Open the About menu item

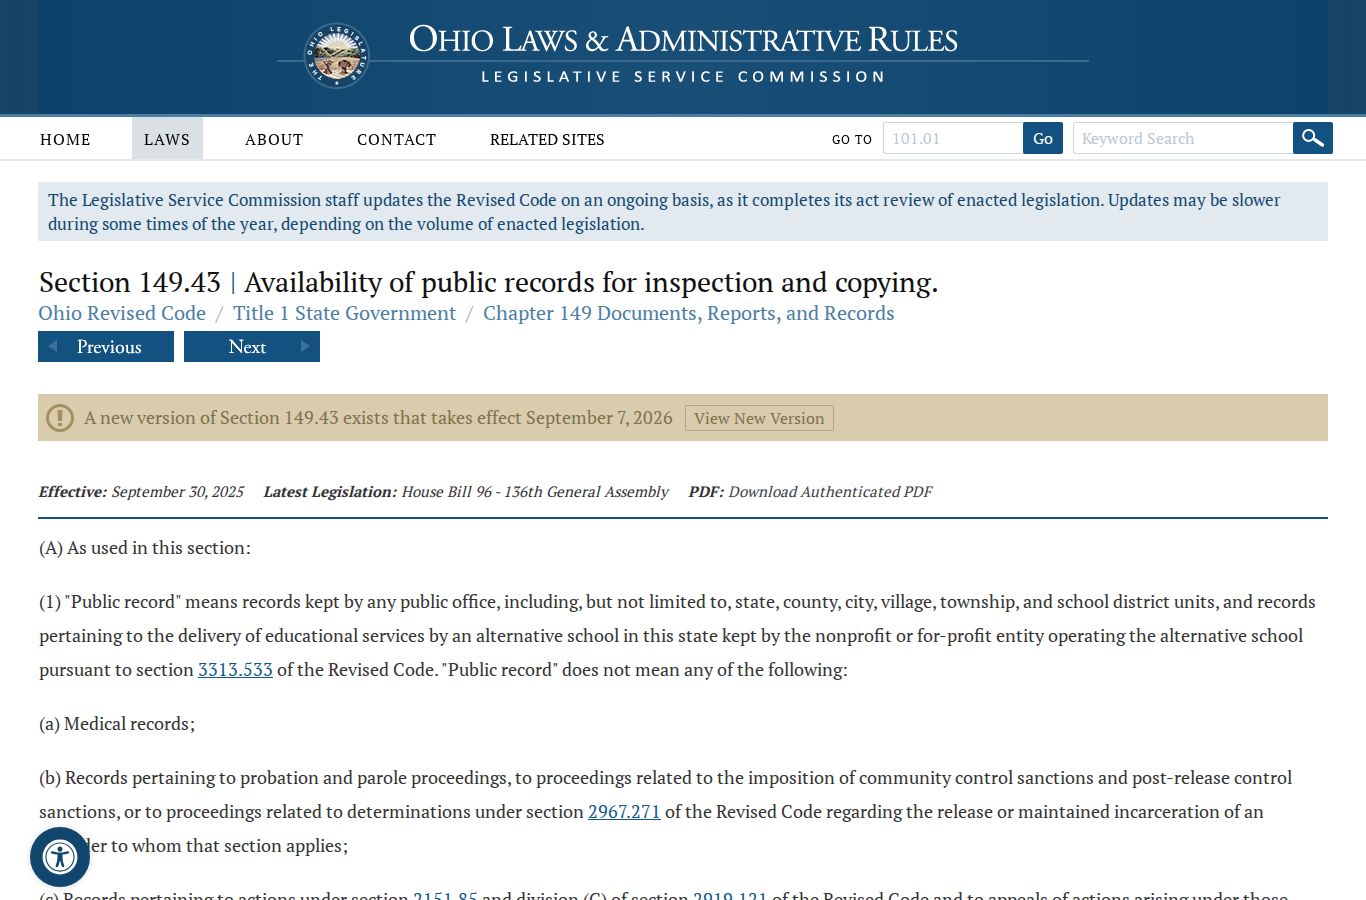tap(274, 139)
